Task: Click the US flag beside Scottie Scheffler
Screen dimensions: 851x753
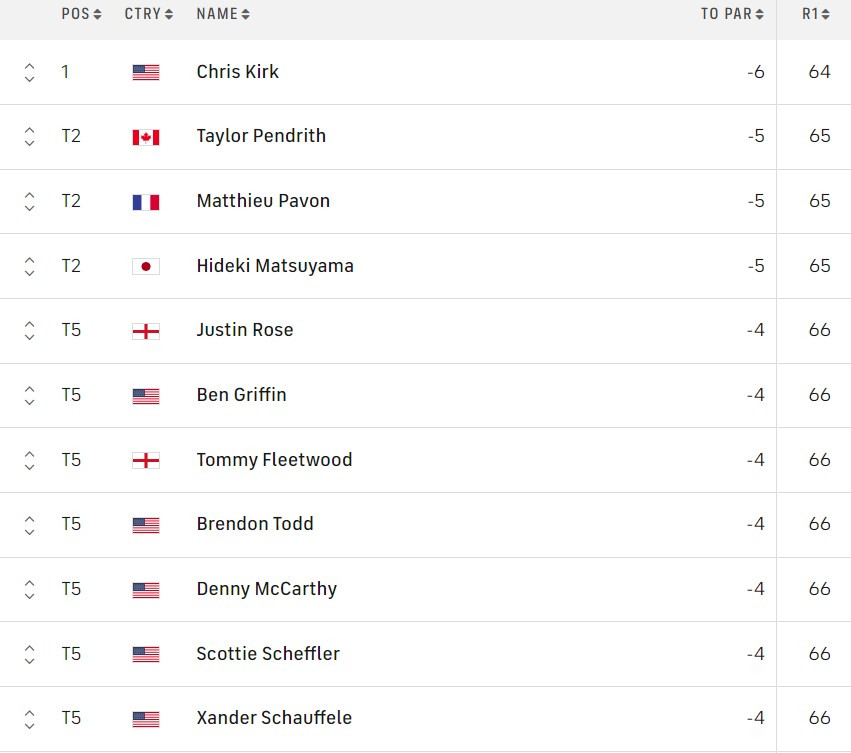Action: 146,653
